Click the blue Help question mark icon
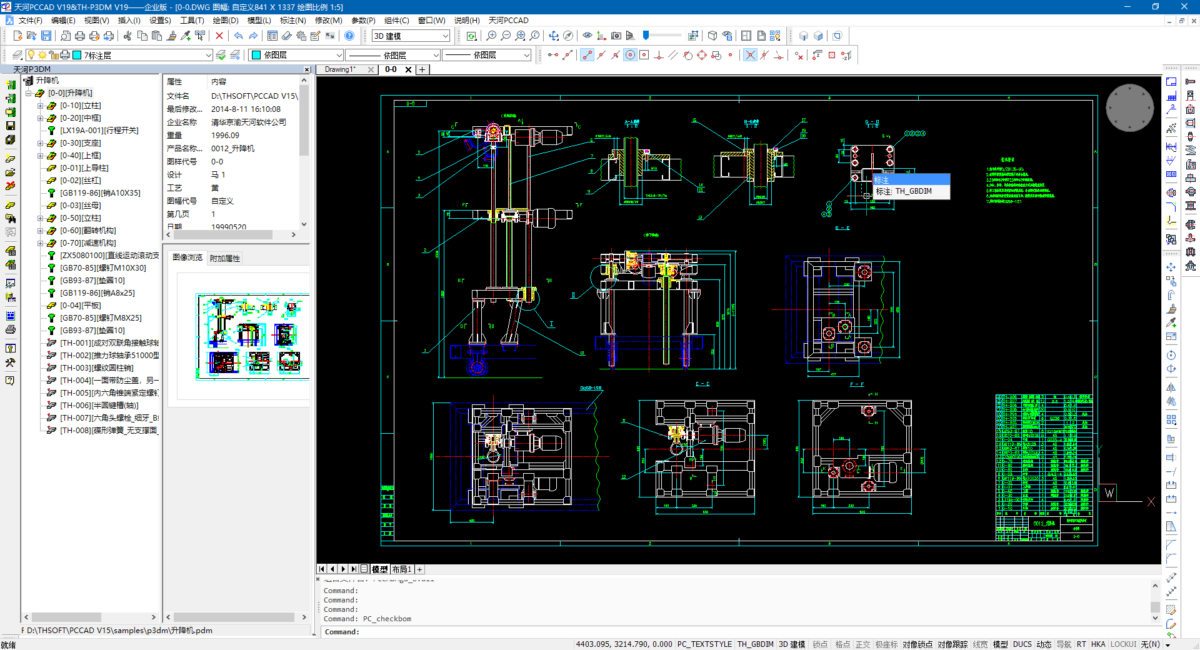Screen dimensions: 1200x650 point(349,35)
